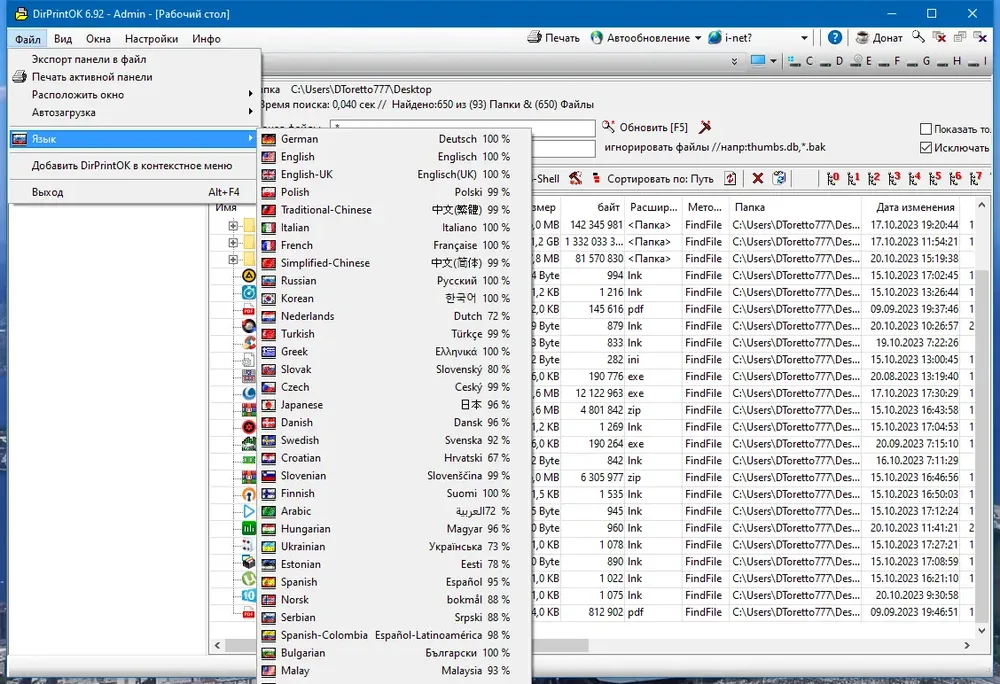The image size is (1000, 684).
Task: Click the vertical scrollbar down arrow
Action: [982, 630]
